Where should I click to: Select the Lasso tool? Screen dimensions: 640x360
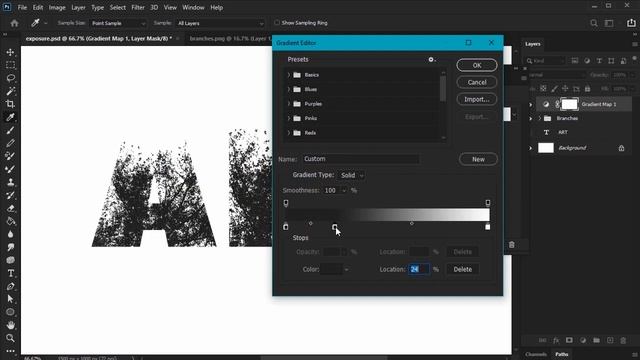point(10,78)
